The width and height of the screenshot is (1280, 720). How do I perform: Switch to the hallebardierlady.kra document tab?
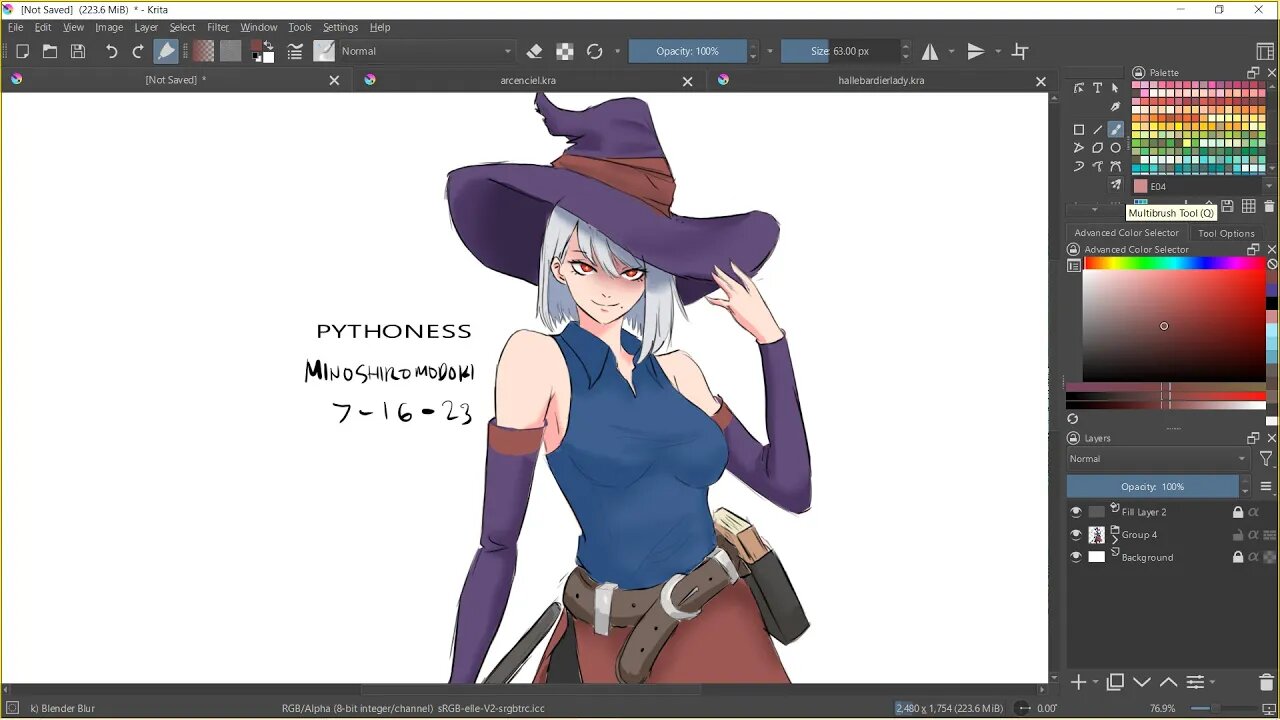click(881, 80)
